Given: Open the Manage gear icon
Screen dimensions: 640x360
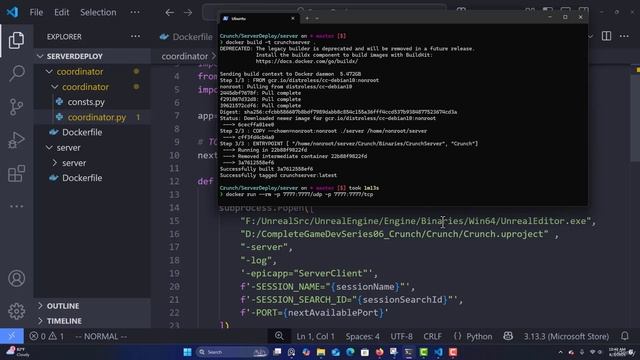Looking at the screenshot, I should (x=16, y=311).
